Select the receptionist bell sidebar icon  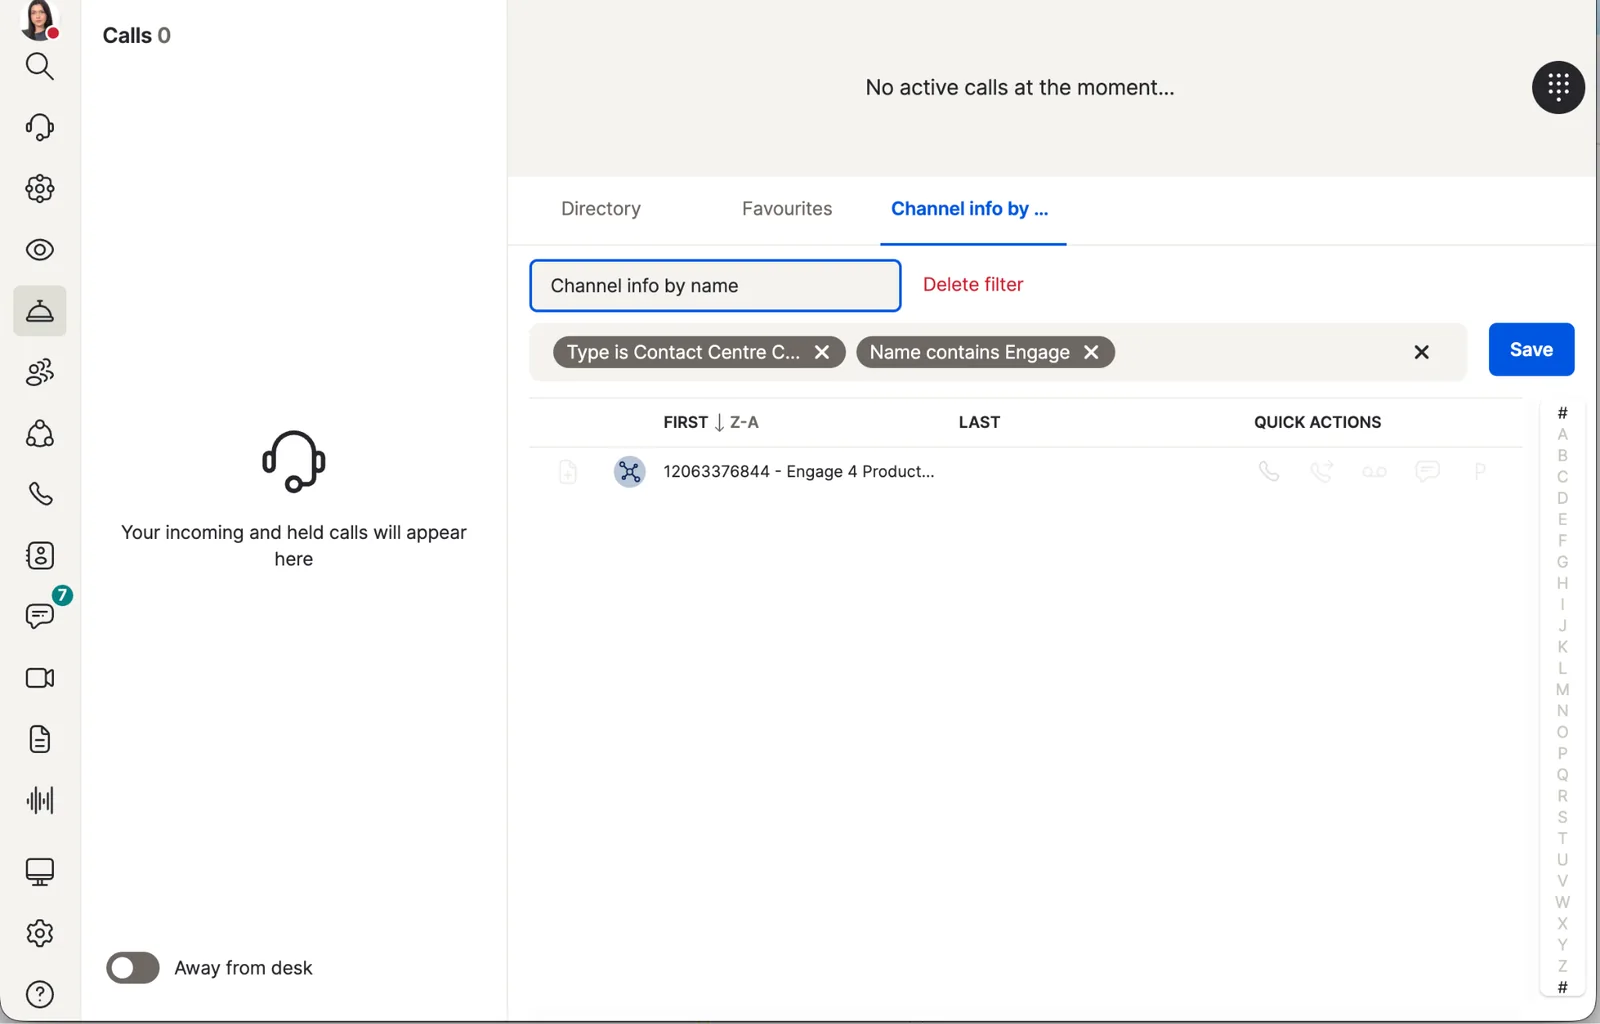[39, 311]
